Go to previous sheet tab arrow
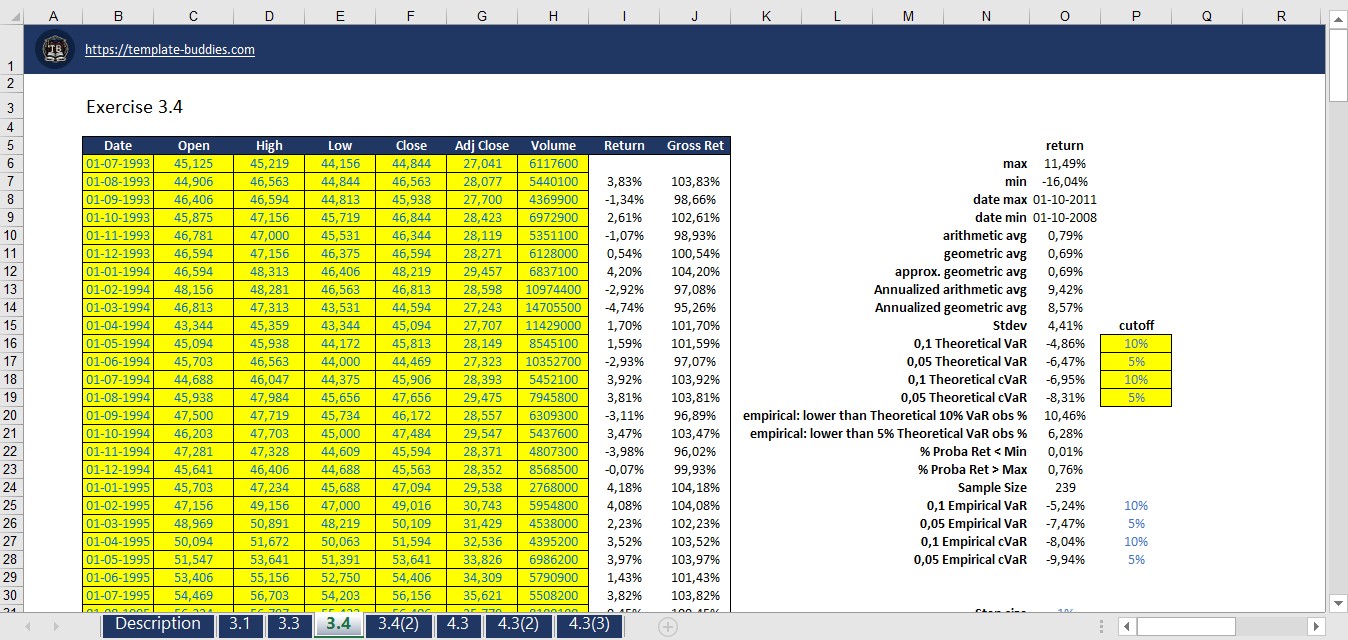 30,626
